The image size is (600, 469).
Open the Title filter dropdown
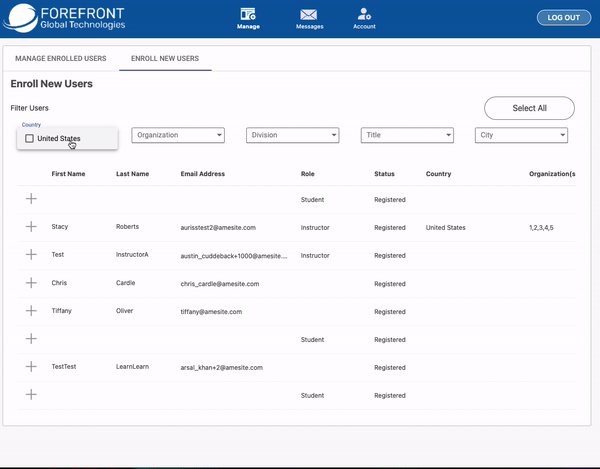pyautogui.click(x=407, y=135)
